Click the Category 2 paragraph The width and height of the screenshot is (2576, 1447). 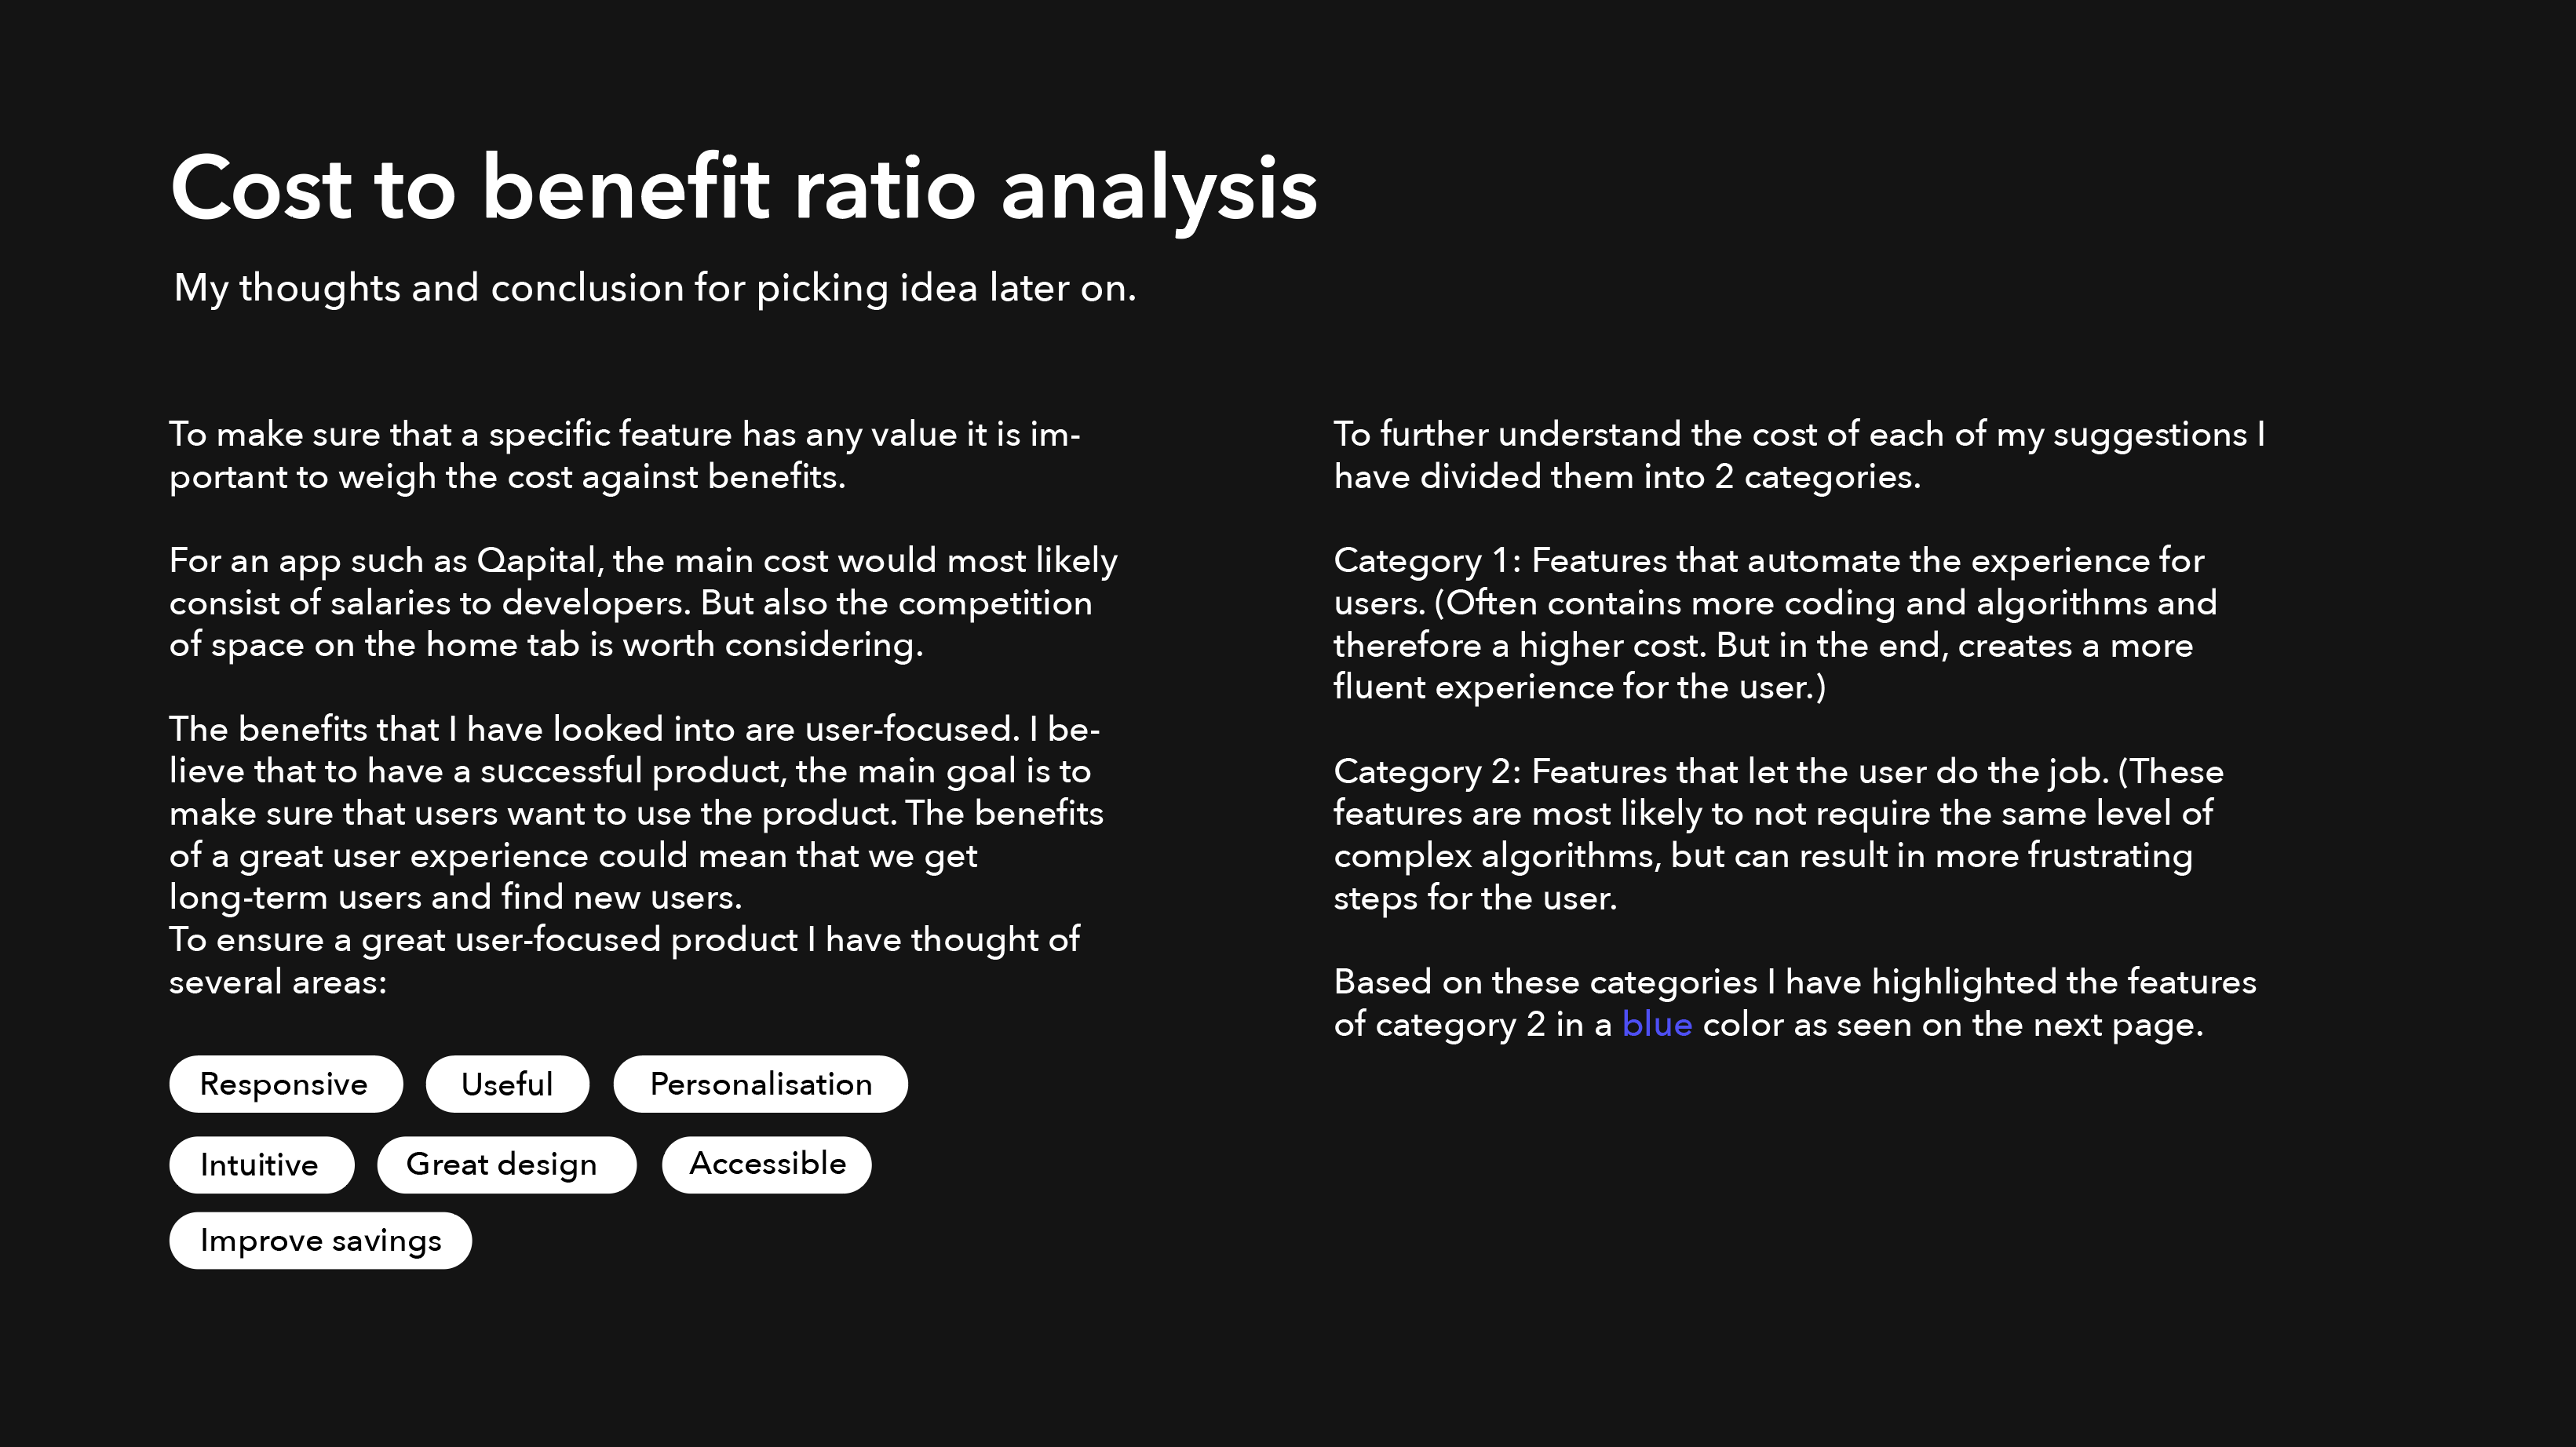point(1778,834)
